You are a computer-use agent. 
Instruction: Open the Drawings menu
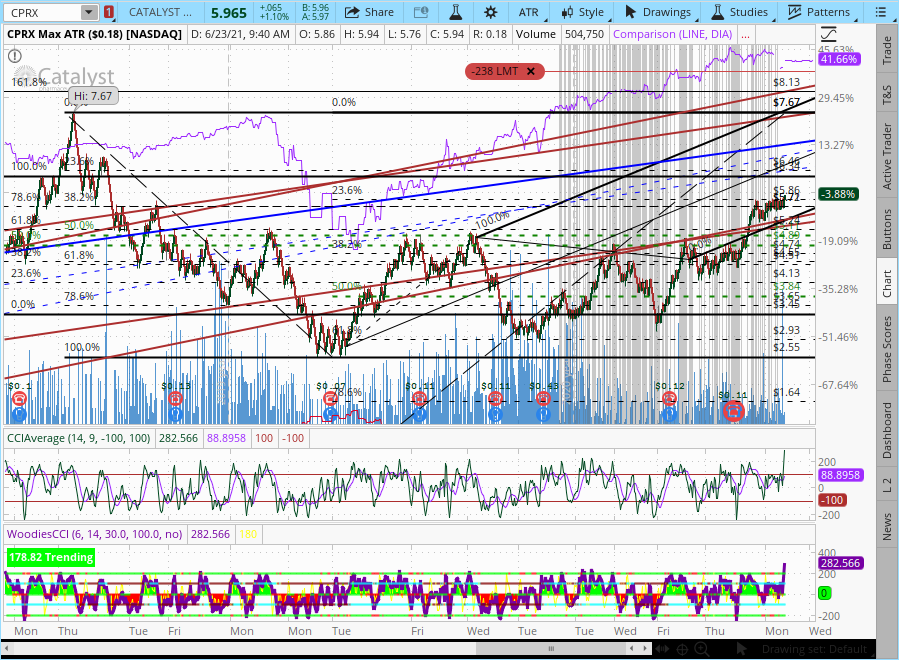(x=657, y=12)
